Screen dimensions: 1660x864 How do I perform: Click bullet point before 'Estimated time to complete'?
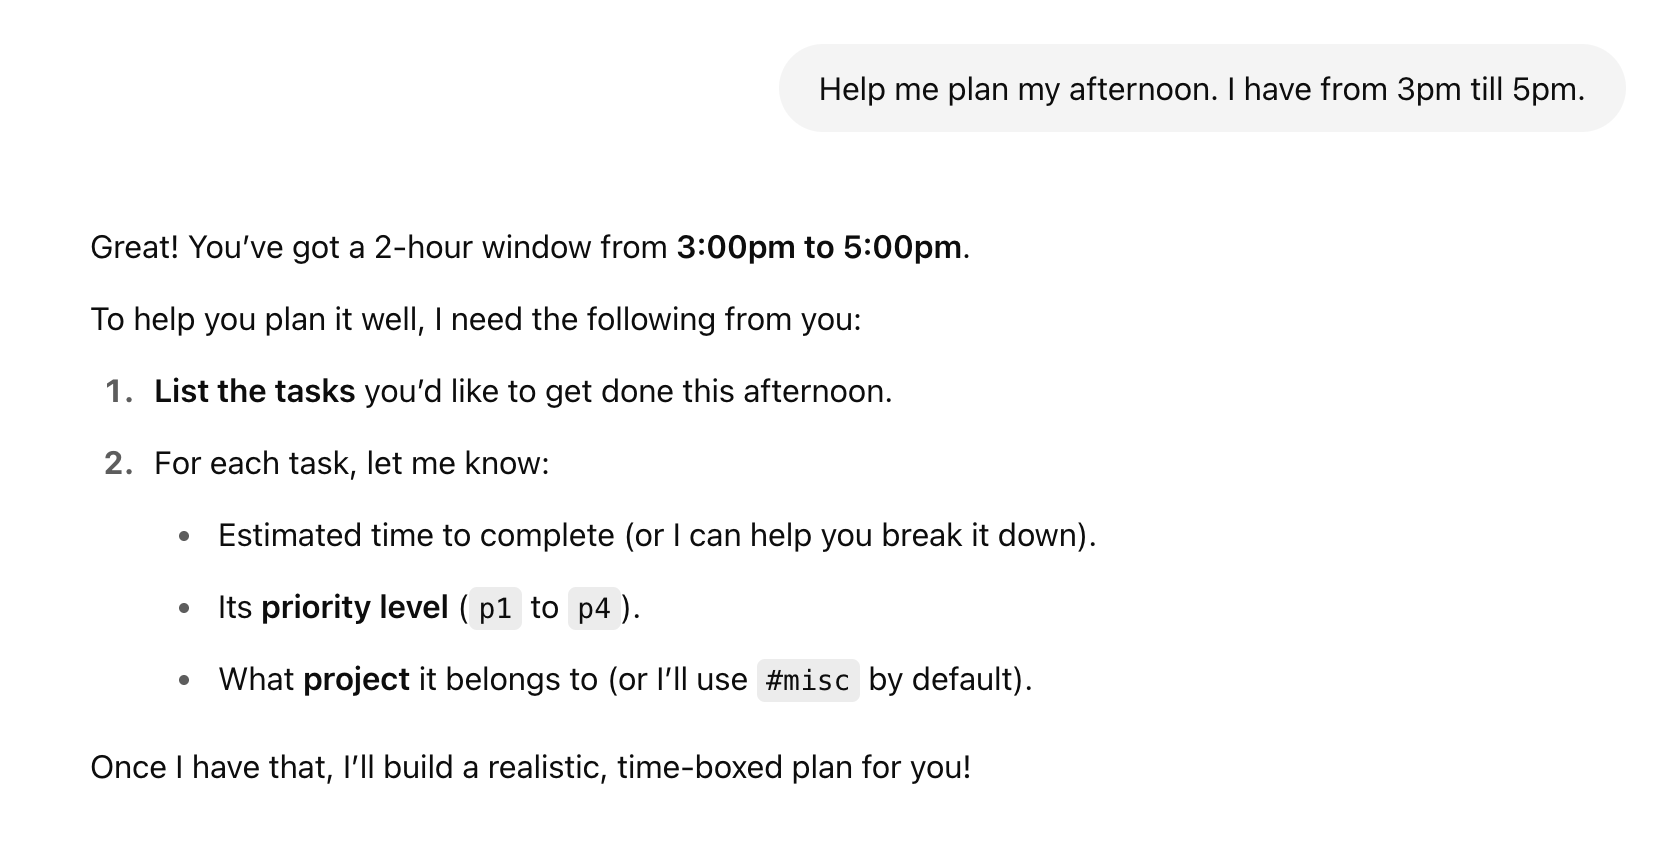click(184, 537)
